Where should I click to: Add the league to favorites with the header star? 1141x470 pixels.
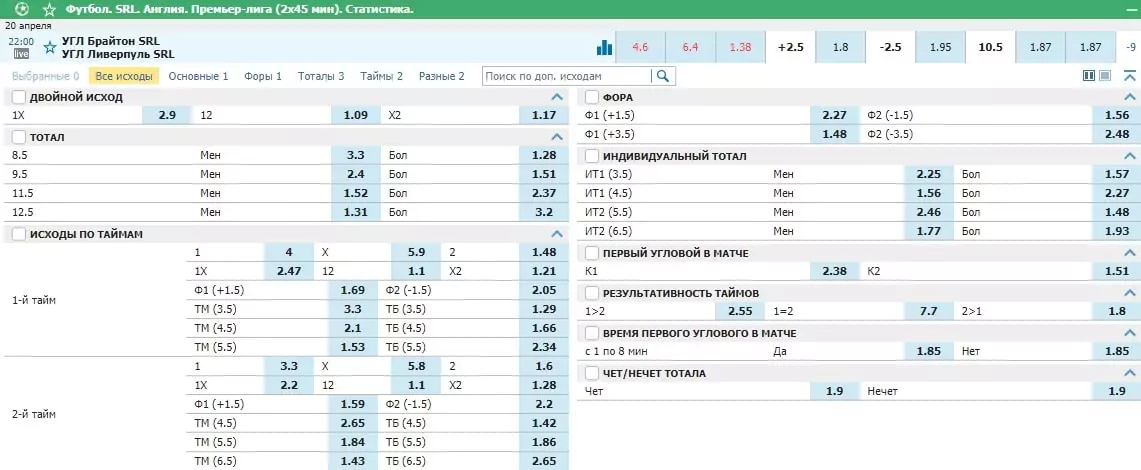click(49, 9)
